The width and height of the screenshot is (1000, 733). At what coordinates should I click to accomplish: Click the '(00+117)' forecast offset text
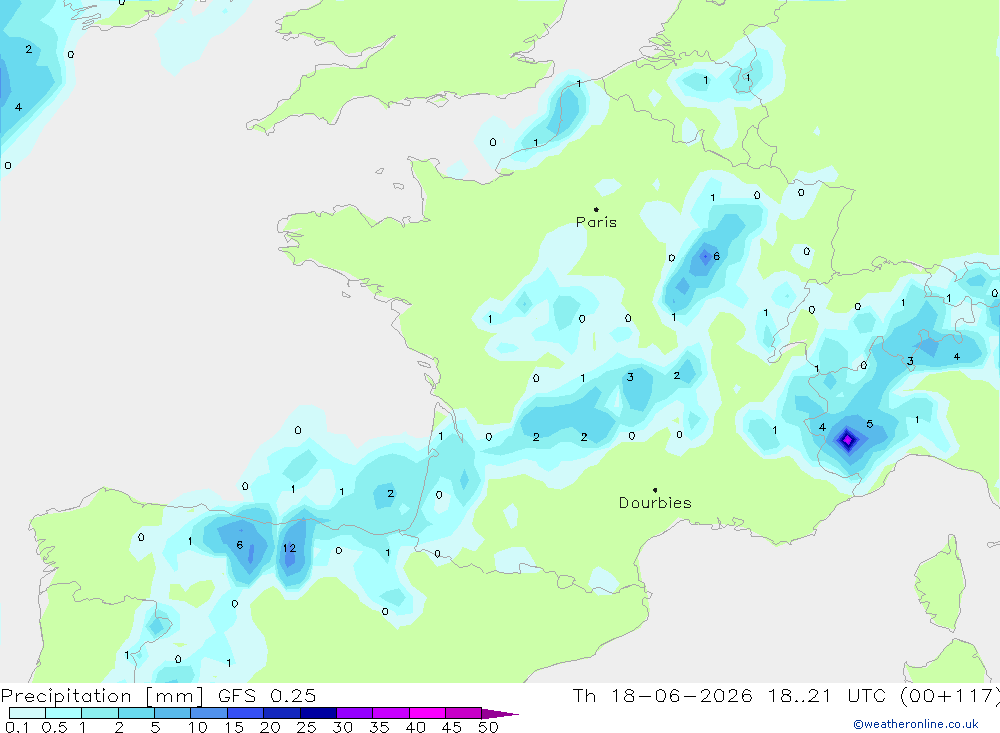pyautogui.click(x=950, y=696)
